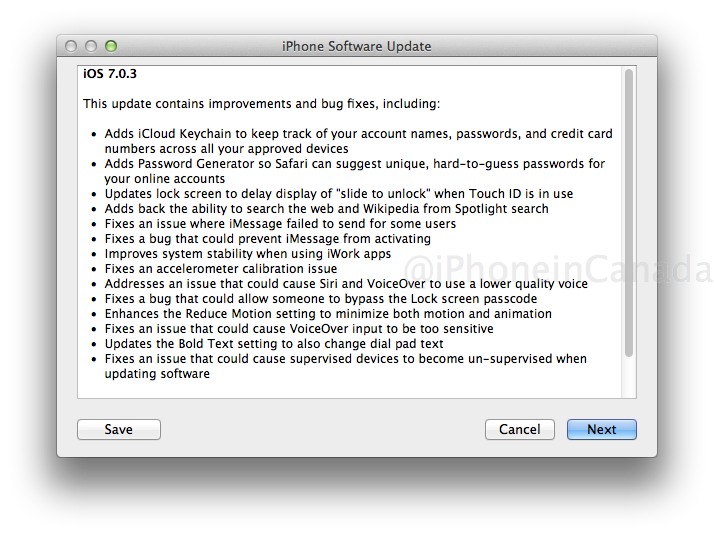The height and width of the screenshot is (536, 714).
Task: Click the gray close window button
Action: coord(71,46)
